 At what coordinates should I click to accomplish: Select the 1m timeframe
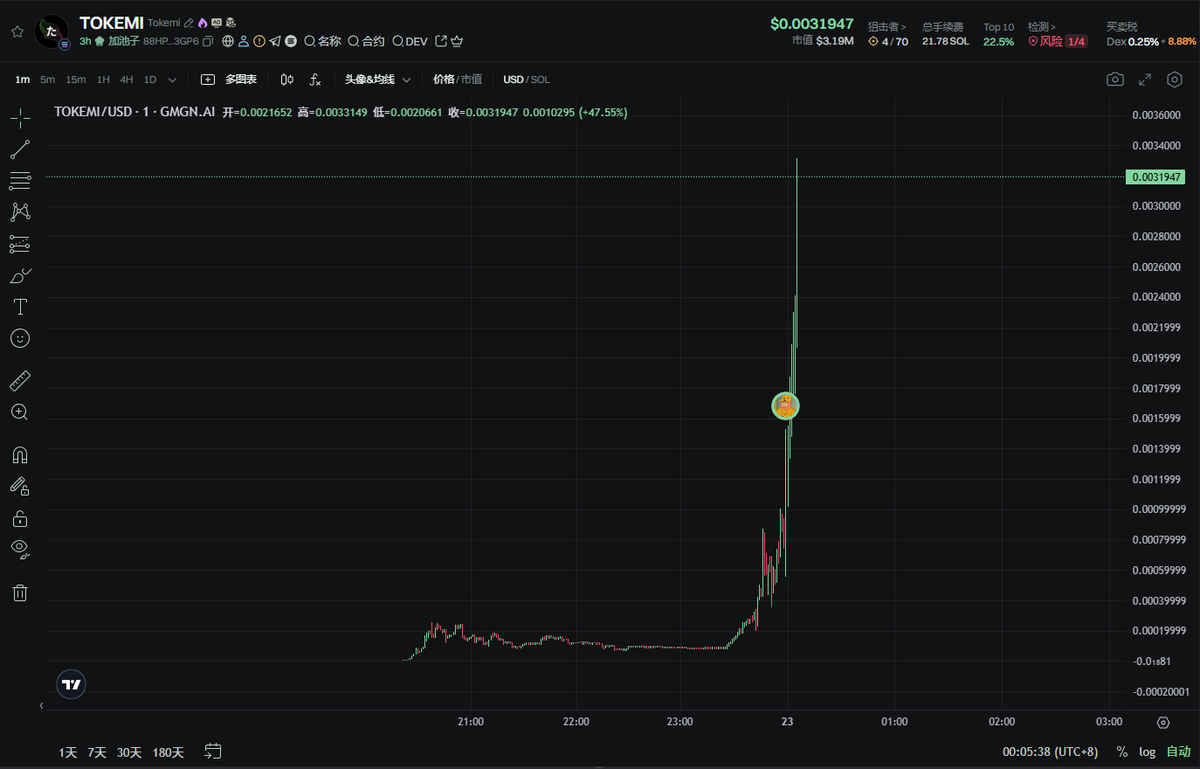point(23,79)
